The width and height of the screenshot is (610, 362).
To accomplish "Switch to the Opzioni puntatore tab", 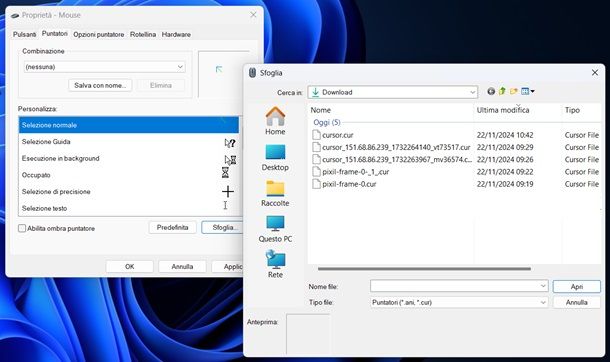I will (x=98, y=35).
